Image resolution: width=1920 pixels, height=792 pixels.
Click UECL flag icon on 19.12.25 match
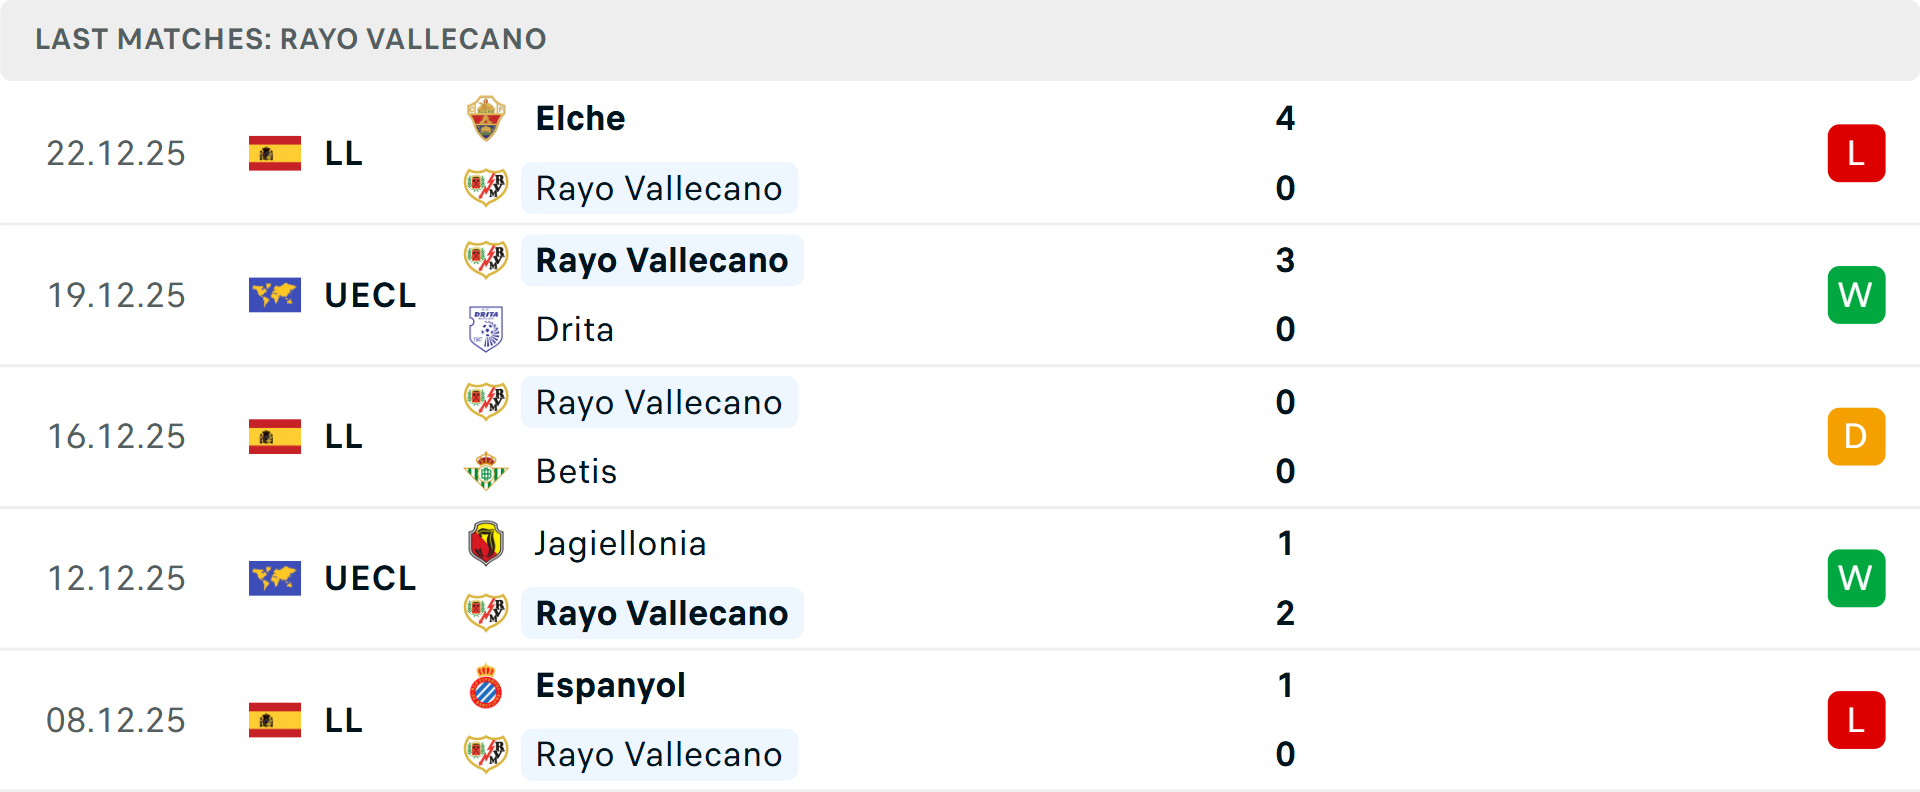pyautogui.click(x=275, y=295)
